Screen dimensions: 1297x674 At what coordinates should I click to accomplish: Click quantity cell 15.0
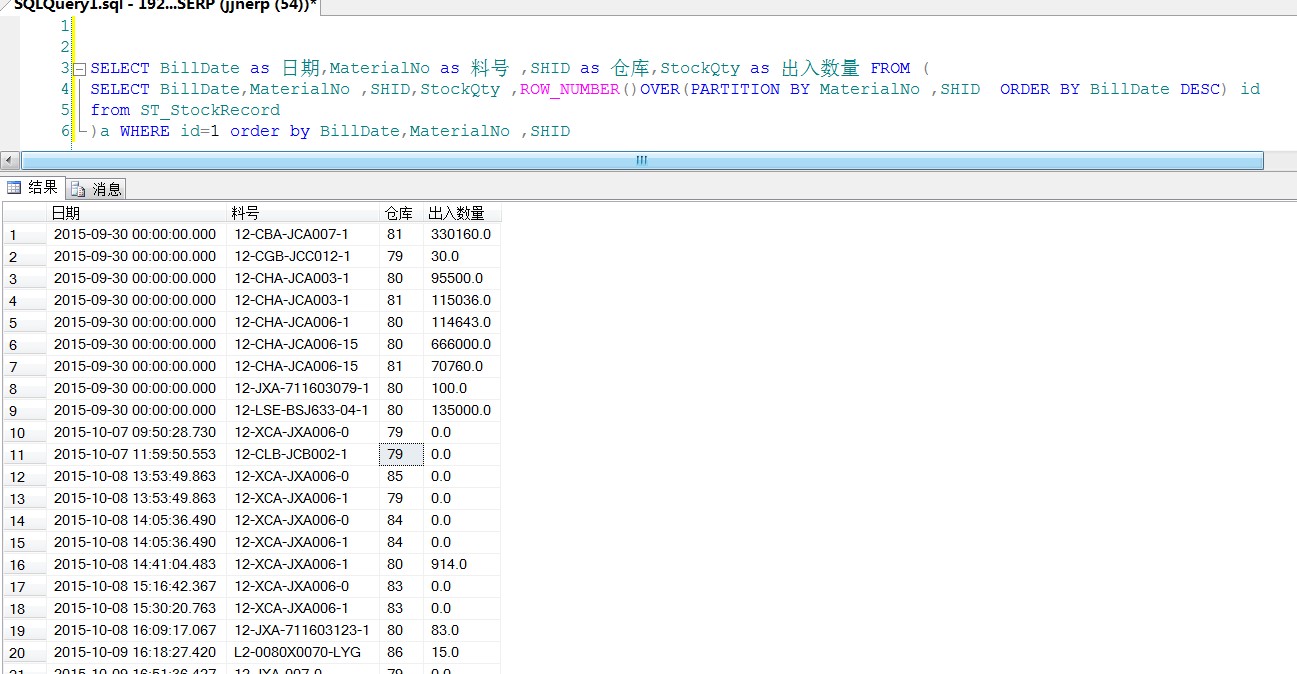(462, 652)
